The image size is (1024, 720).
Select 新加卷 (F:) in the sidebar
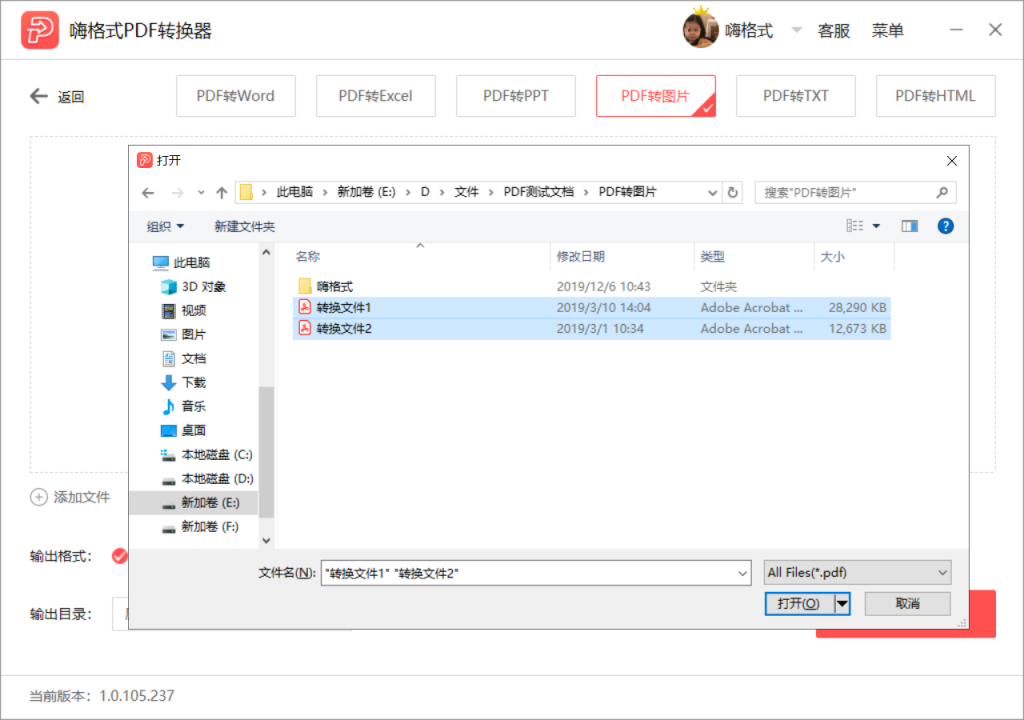[x=209, y=527]
